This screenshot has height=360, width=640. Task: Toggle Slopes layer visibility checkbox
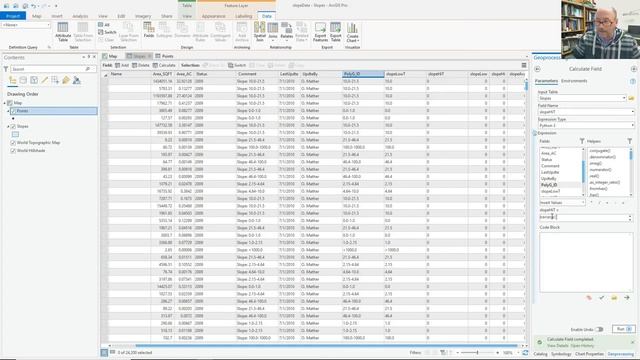13,127
